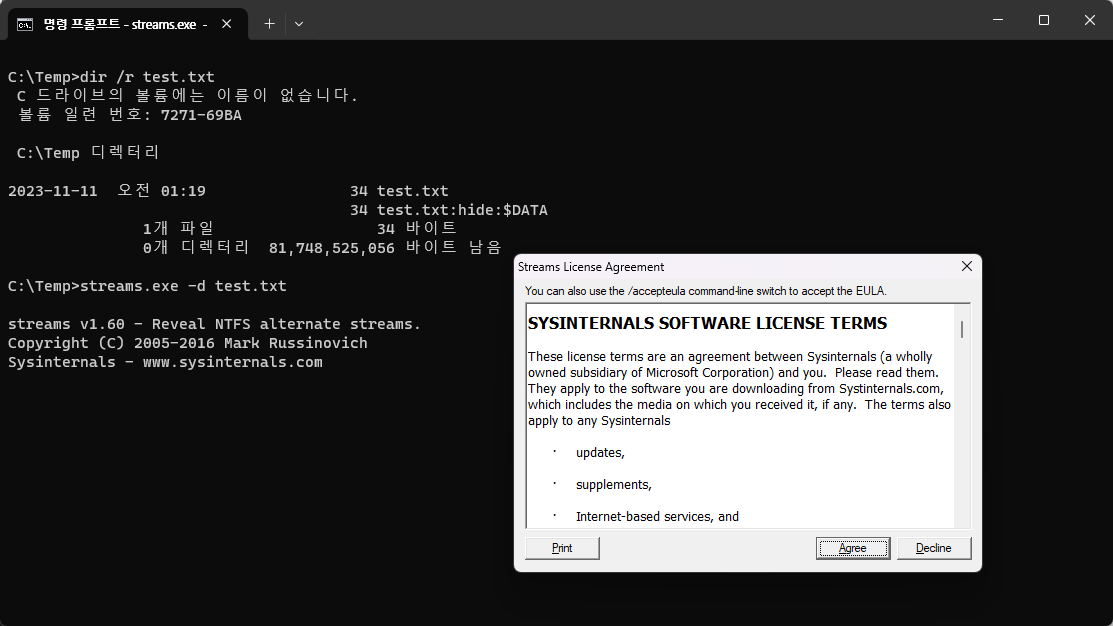
Task: Click the /accepteula command-line switch hint text
Action: (706, 291)
